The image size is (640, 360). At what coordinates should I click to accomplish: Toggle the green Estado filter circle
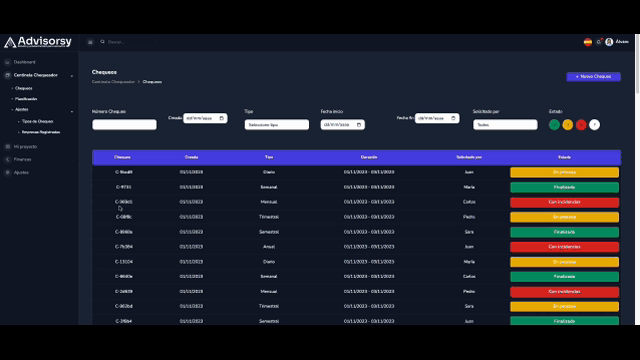[554, 124]
